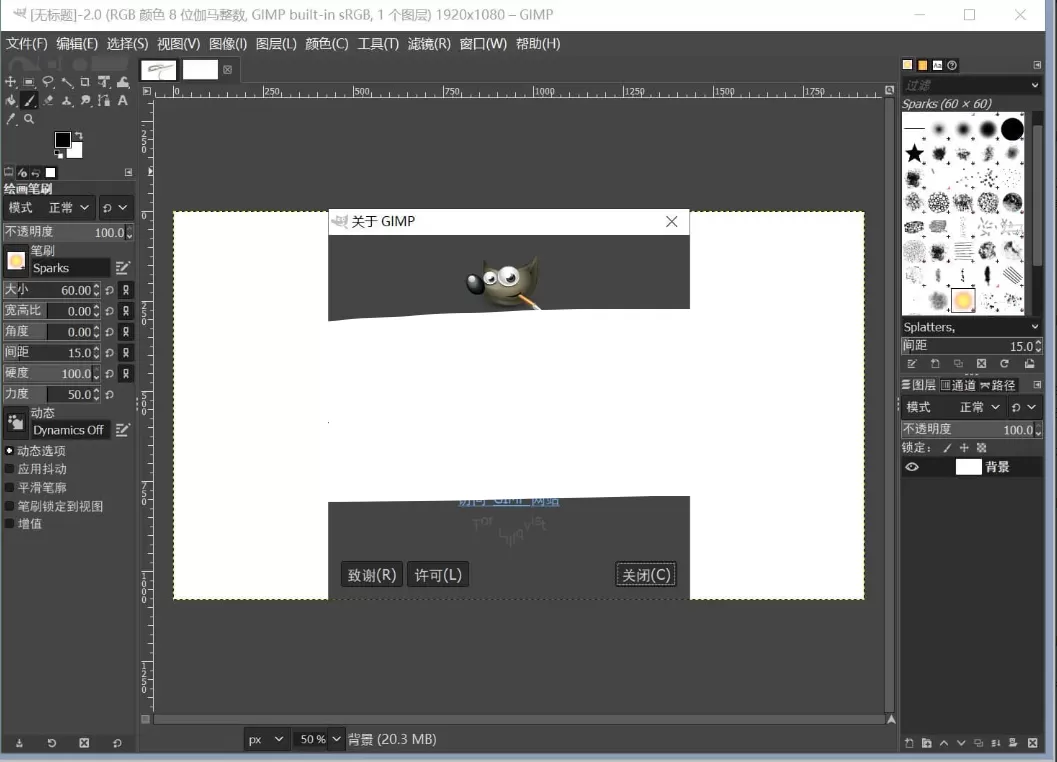Select the Bucket Fill tool

pos(10,100)
